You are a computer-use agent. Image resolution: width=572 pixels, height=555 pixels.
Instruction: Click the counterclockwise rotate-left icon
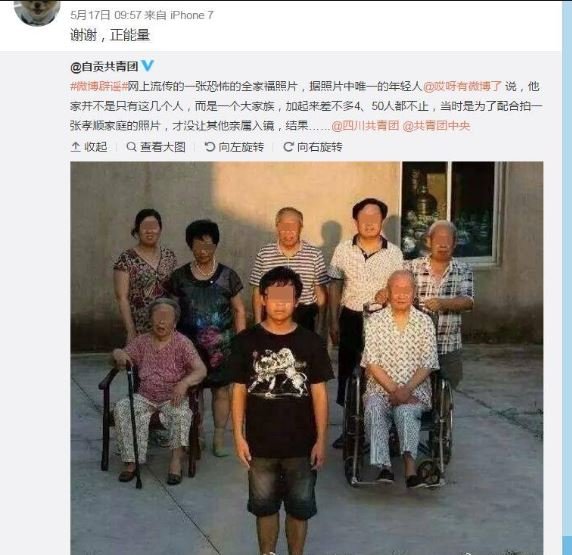(x=209, y=147)
